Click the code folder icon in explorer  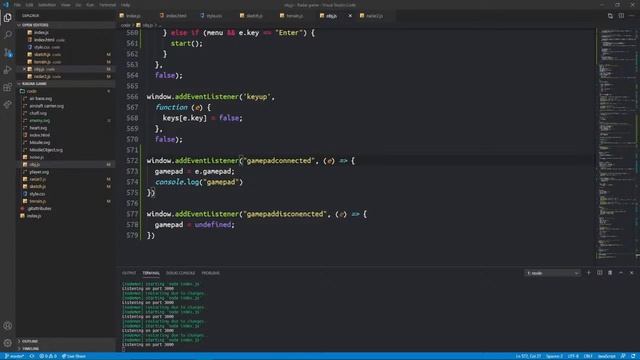pyautogui.click(x=22, y=91)
